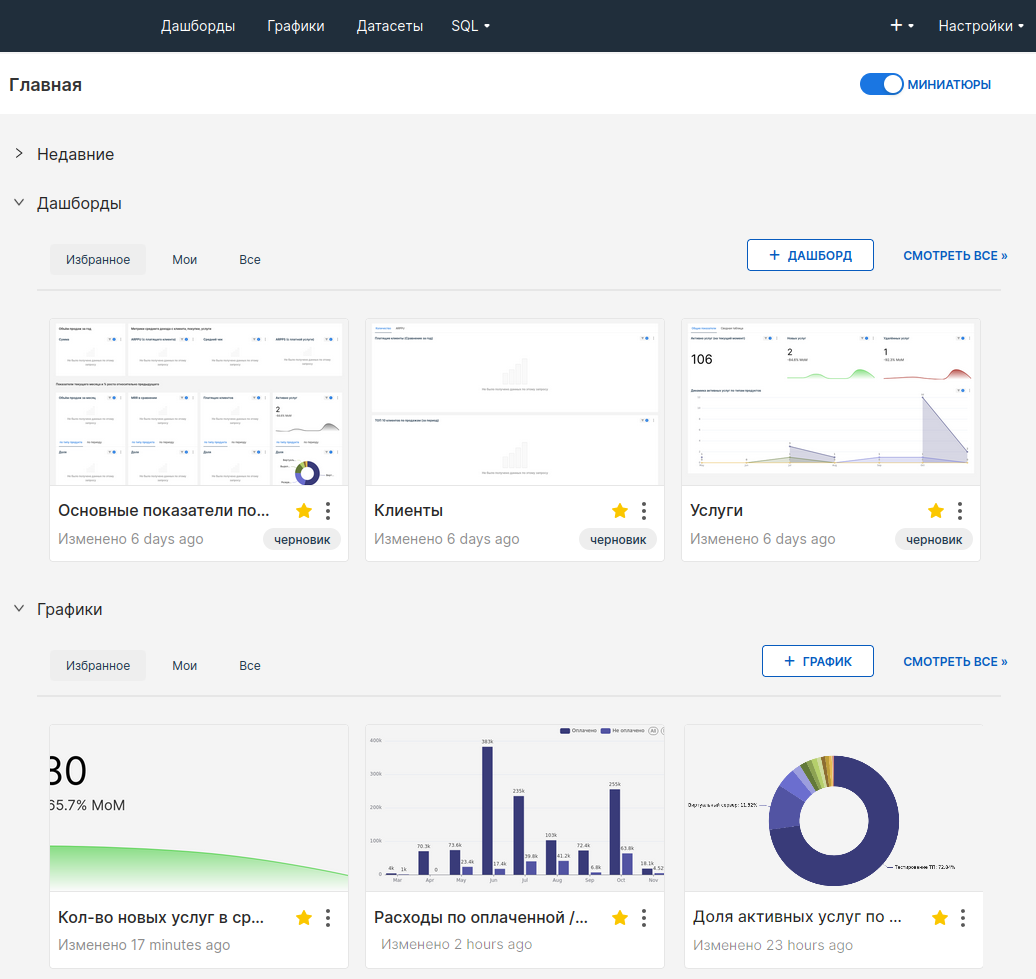The height and width of the screenshot is (979, 1036).
Task: Open the SQL dropdown menu
Action: tap(470, 26)
